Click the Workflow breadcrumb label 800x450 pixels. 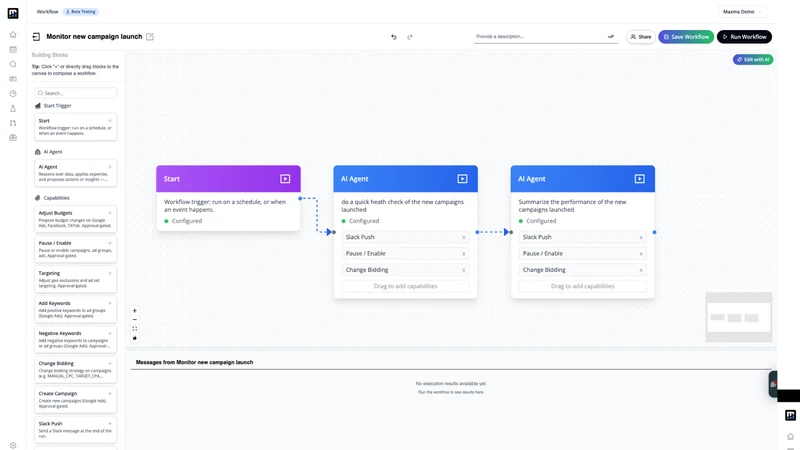[x=47, y=11]
